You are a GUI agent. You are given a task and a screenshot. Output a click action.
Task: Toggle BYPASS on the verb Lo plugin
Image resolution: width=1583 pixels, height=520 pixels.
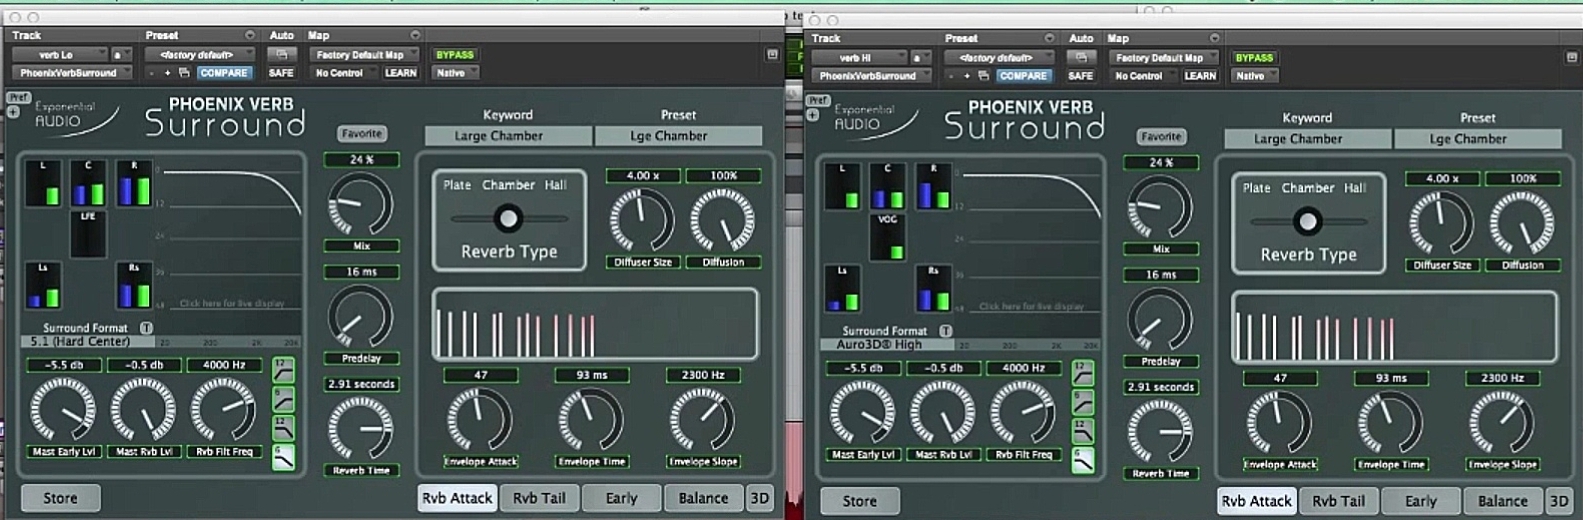coord(455,55)
